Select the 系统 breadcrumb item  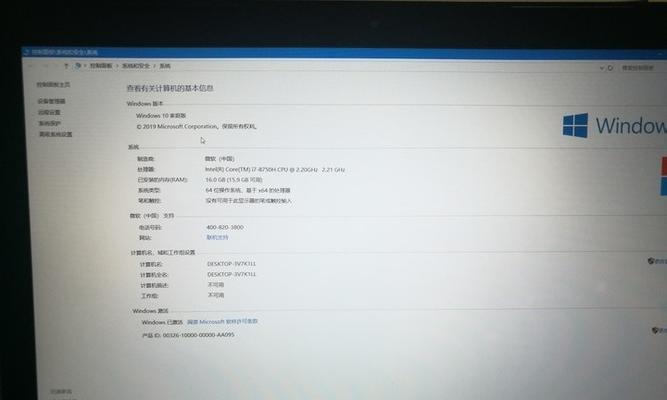(x=165, y=66)
